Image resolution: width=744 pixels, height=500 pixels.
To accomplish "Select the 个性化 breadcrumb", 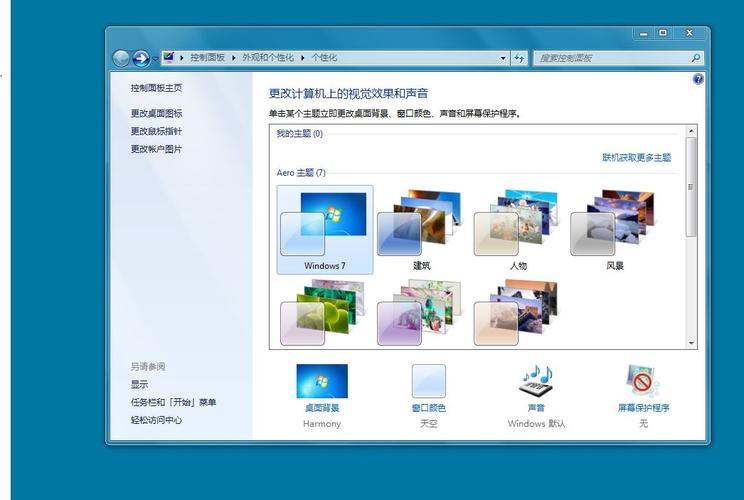I will coord(324,58).
